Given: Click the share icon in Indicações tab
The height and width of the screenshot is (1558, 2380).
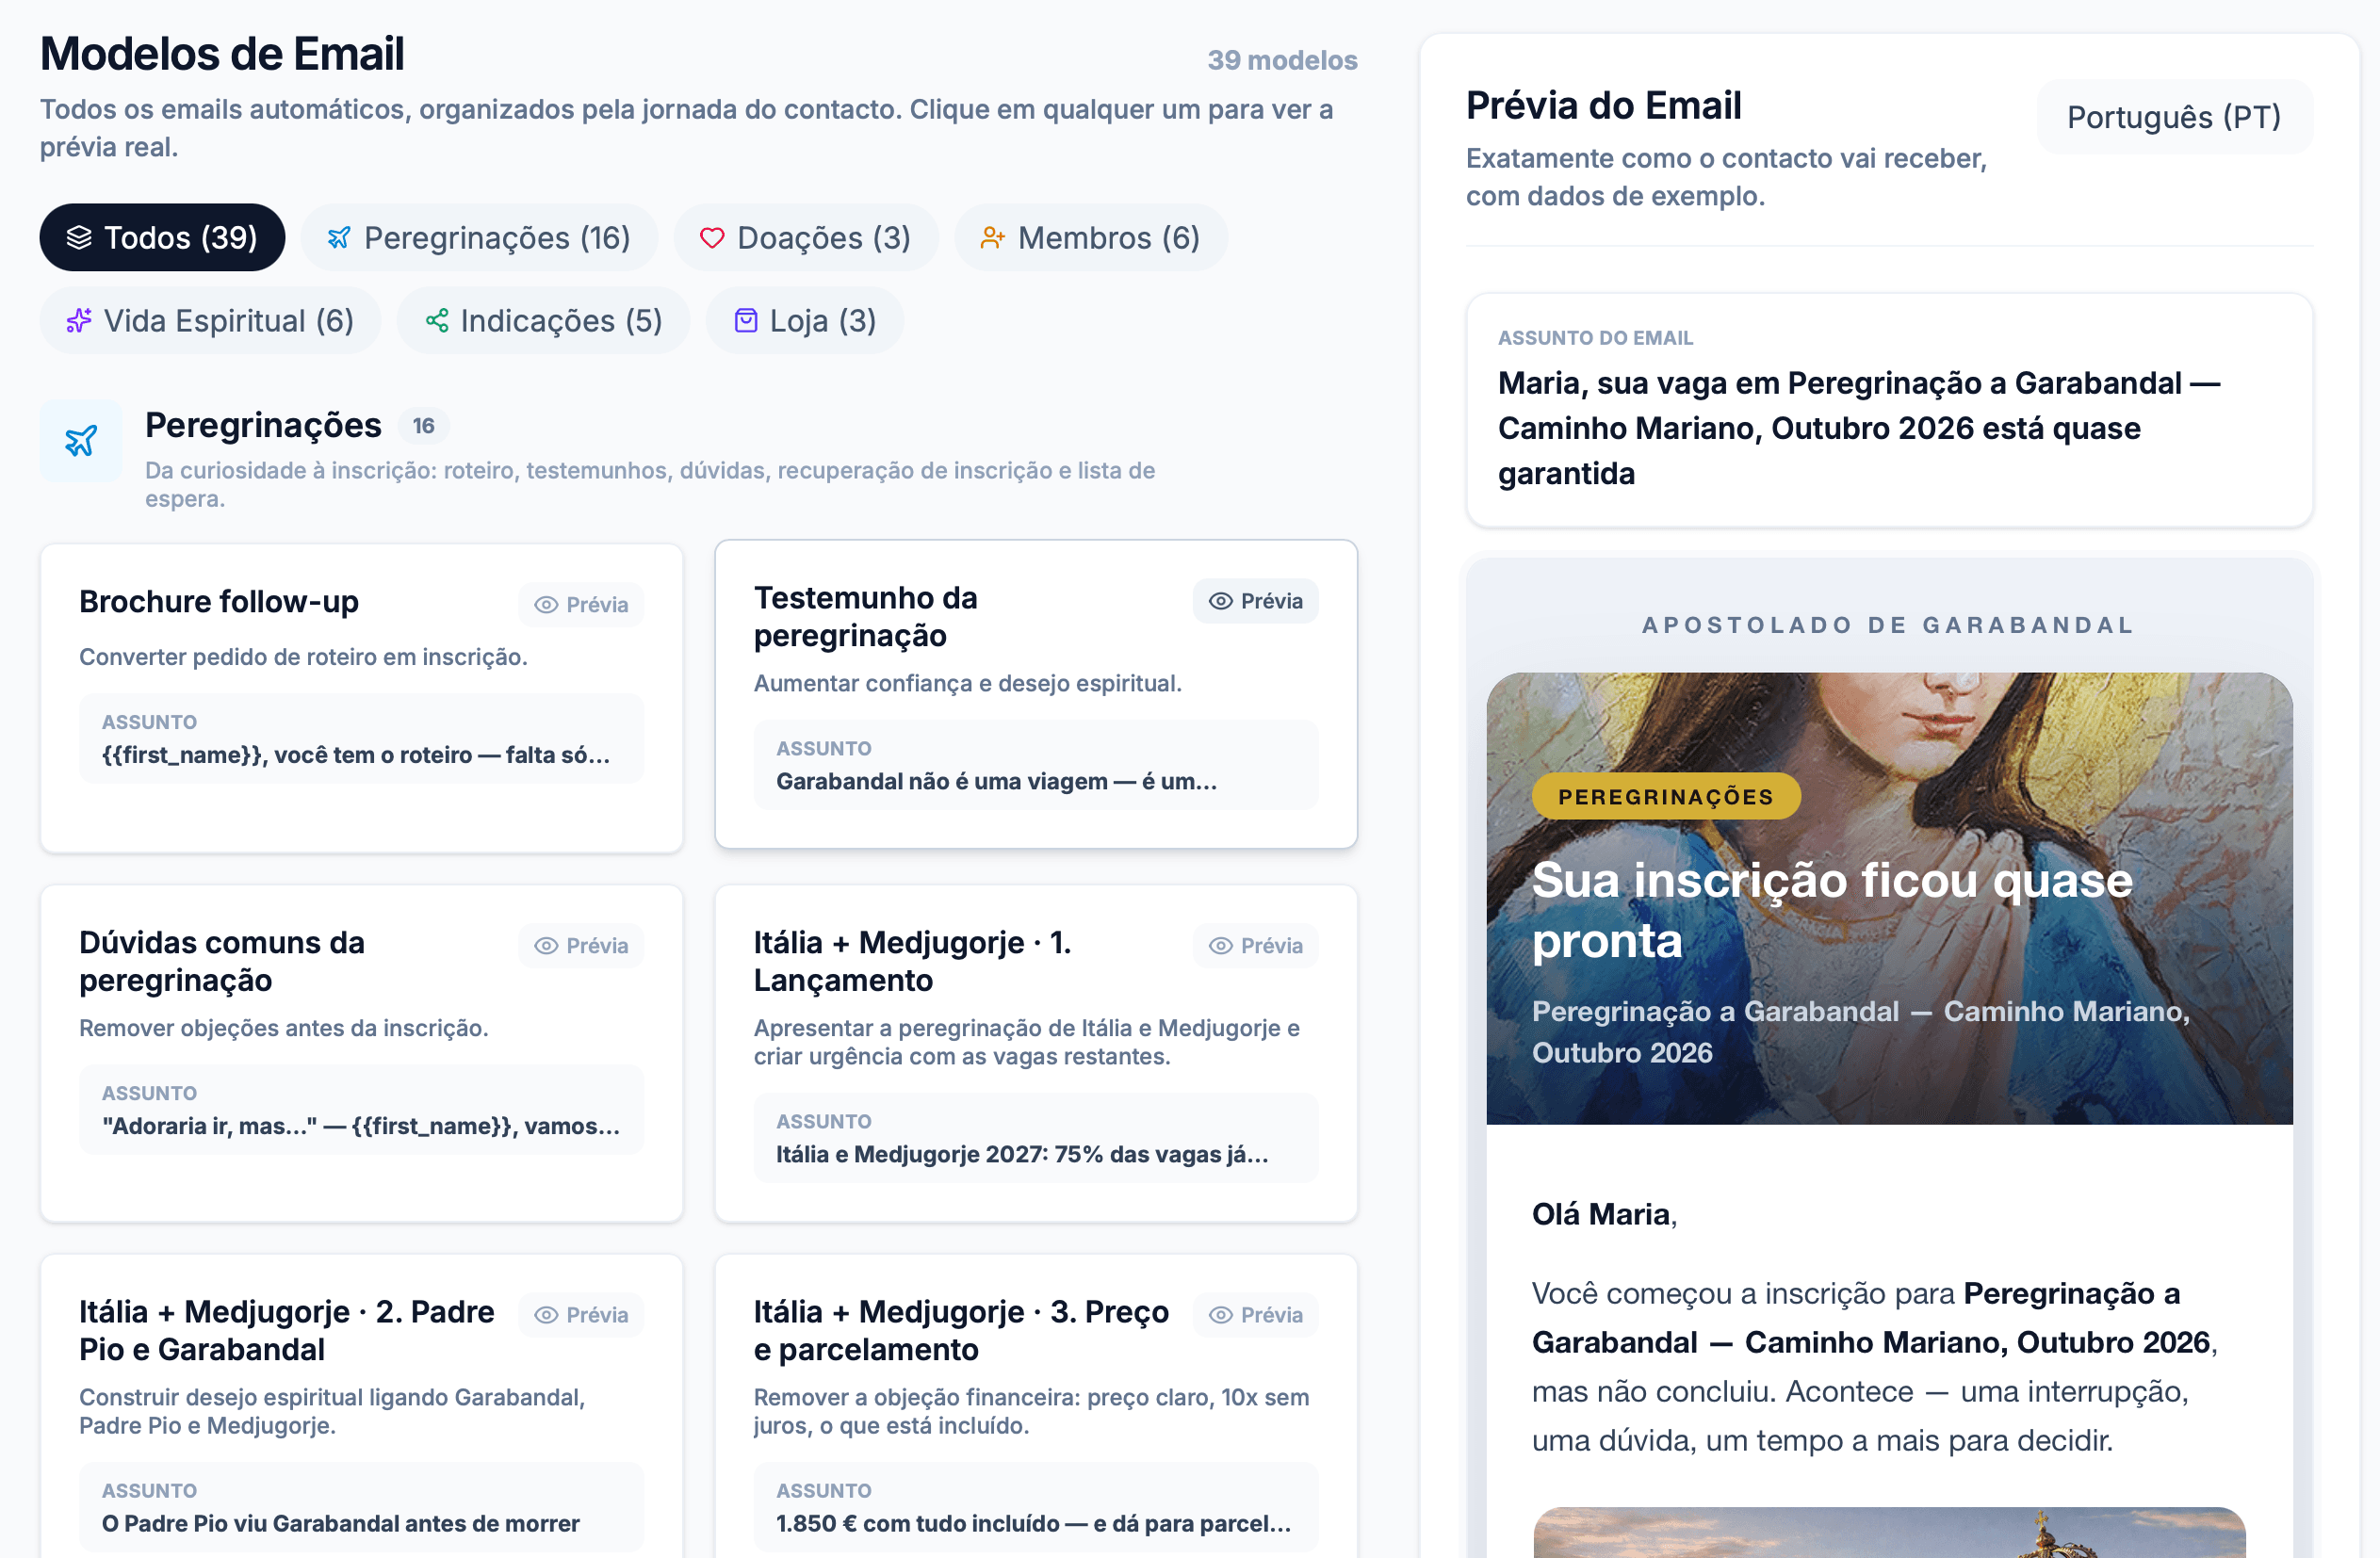Looking at the screenshot, I should click(437, 320).
